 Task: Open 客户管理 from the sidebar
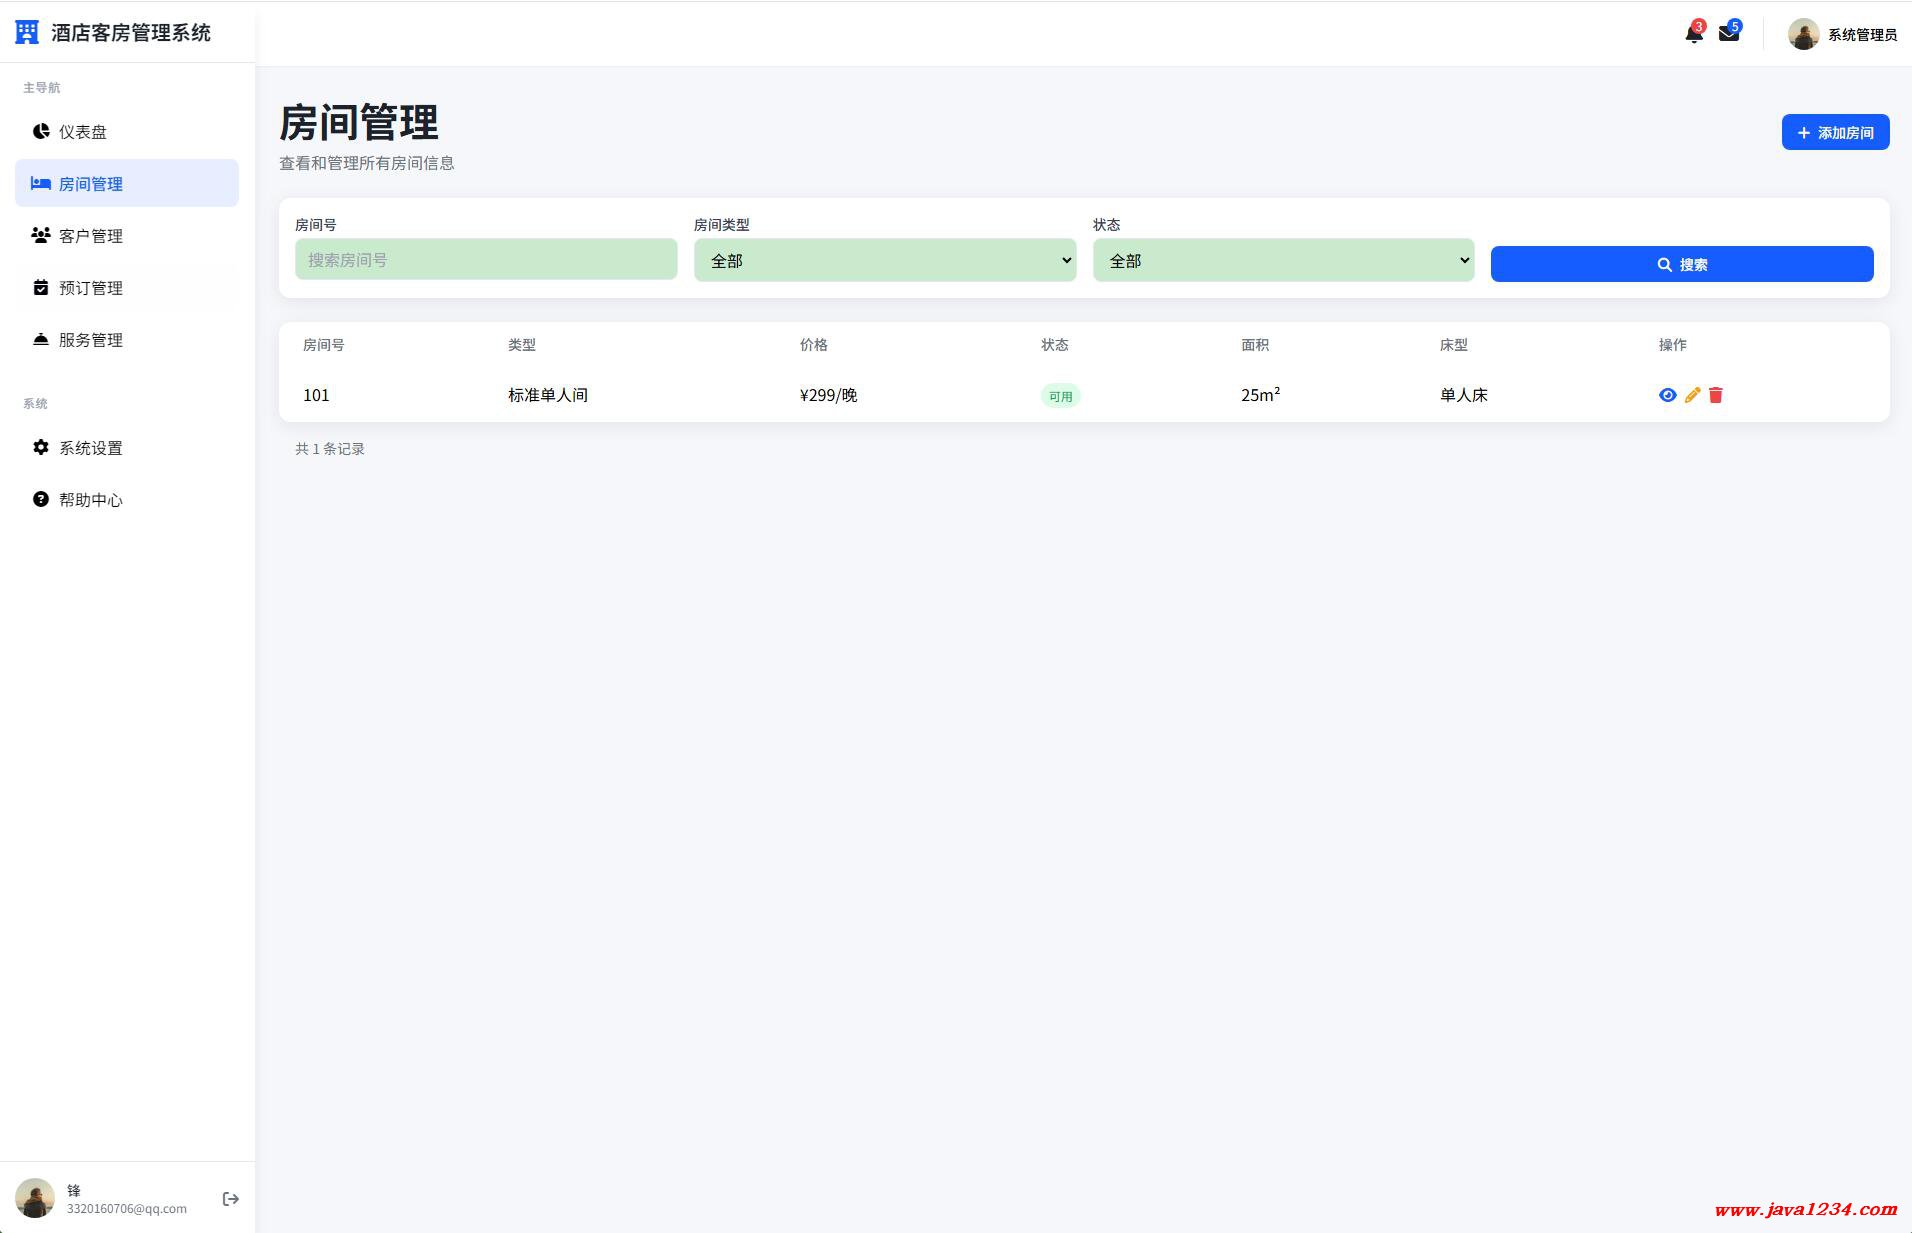[90, 236]
